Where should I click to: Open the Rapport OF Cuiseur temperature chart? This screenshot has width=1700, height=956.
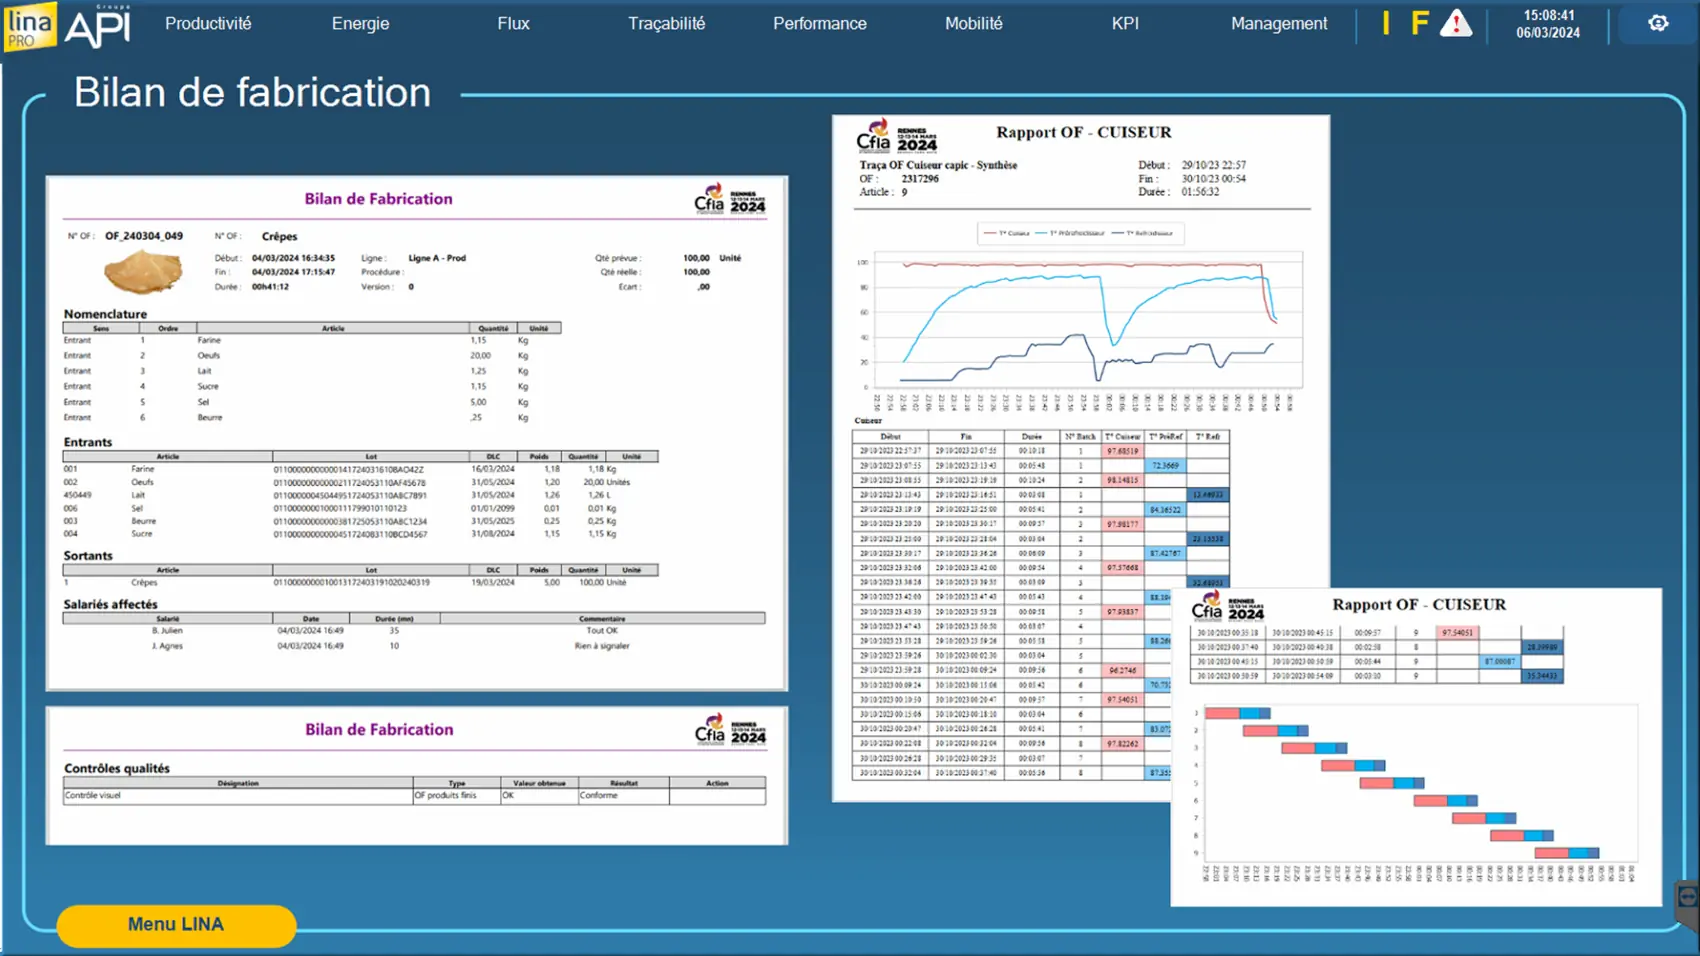click(1080, 320)
